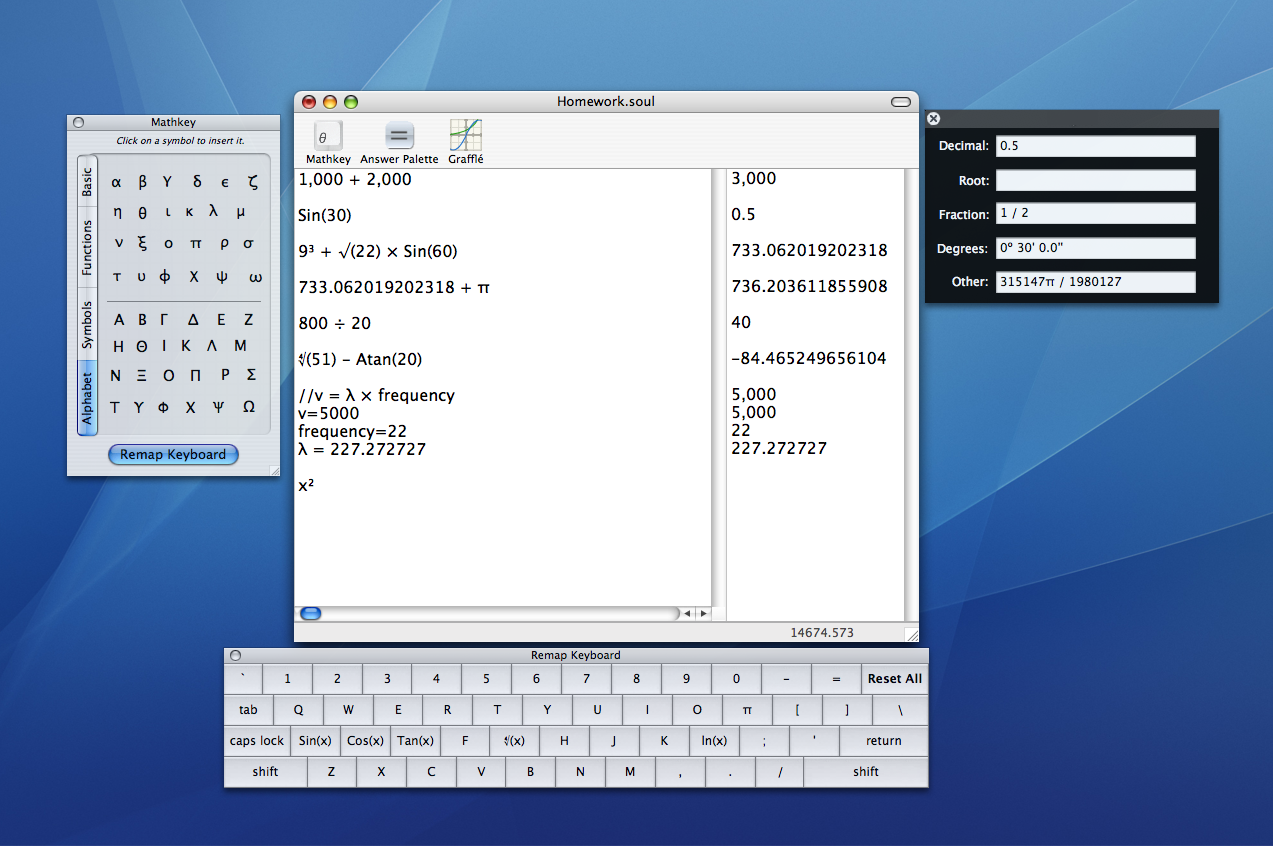
Task: Insert uppercase Delta Δ symbol
Action: [193, 320]
